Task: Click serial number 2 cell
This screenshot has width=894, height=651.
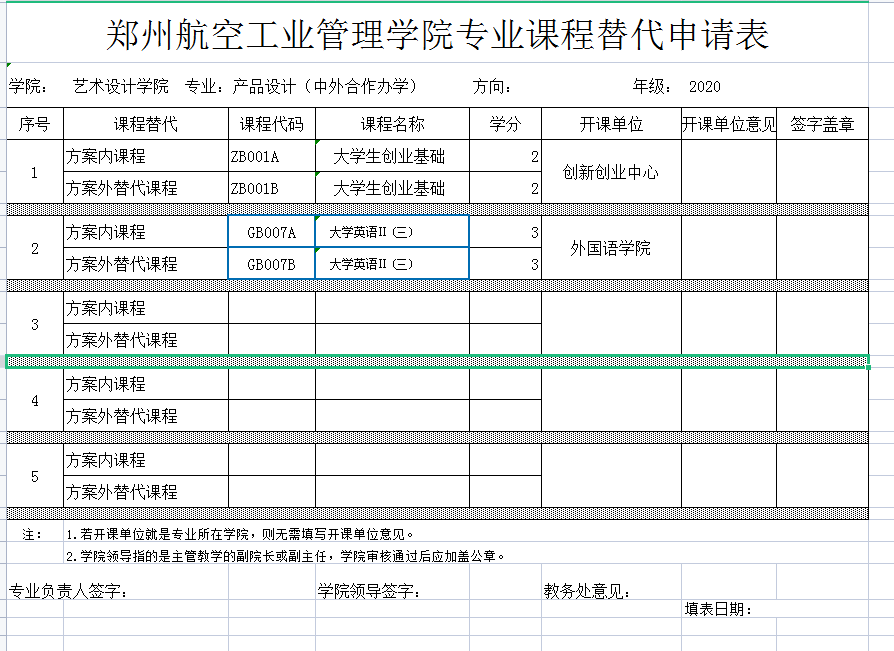Action: coord(35,247)
